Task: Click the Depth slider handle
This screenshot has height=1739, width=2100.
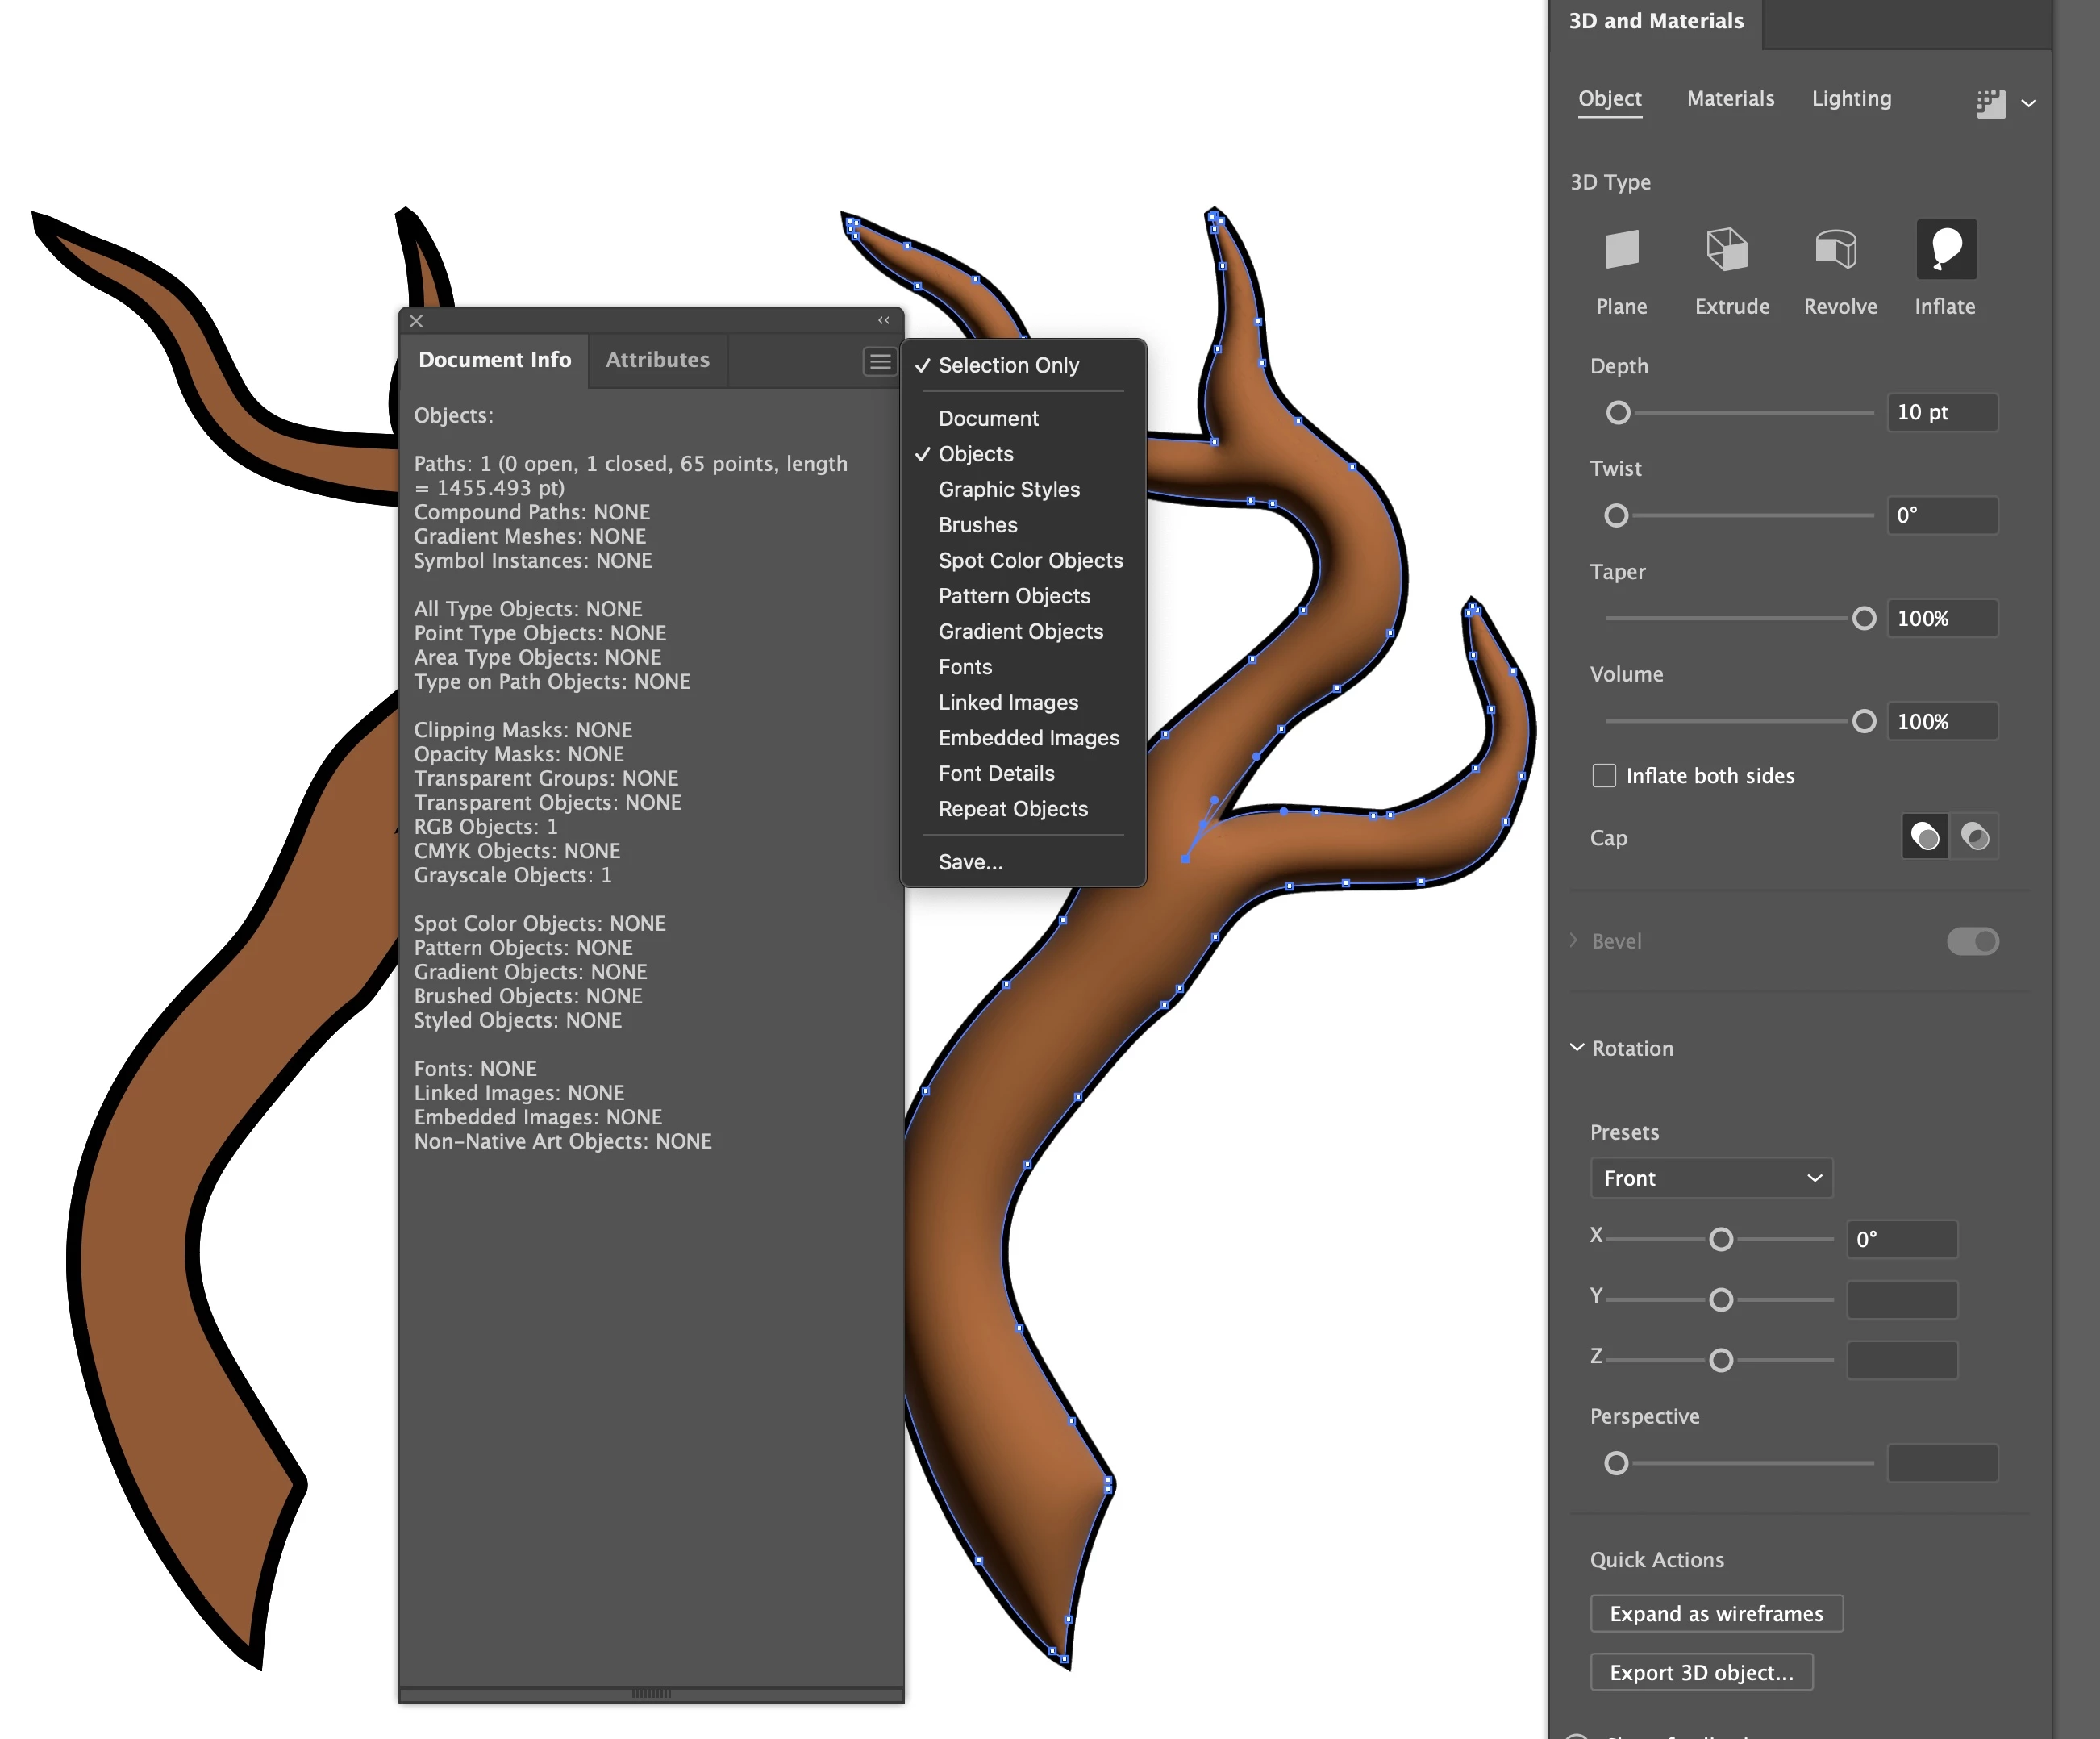Action: point(1618,412)
